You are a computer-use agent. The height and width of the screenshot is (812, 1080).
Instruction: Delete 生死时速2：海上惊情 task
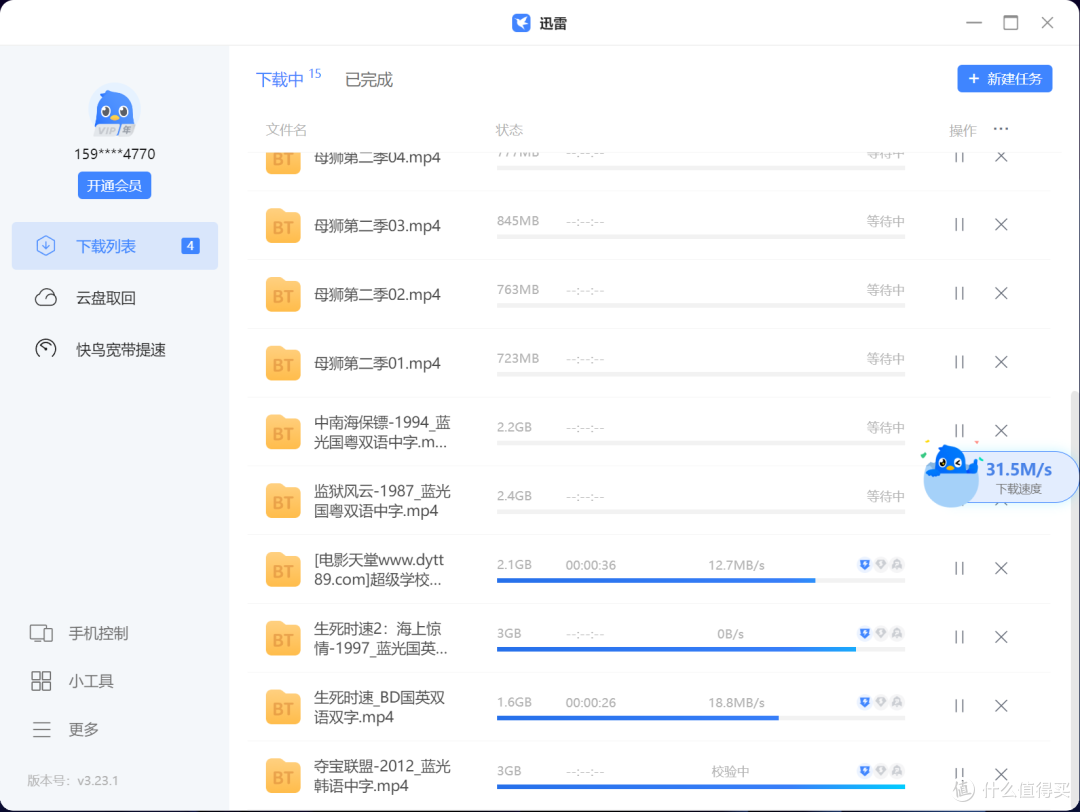(x=1001, y=637)
